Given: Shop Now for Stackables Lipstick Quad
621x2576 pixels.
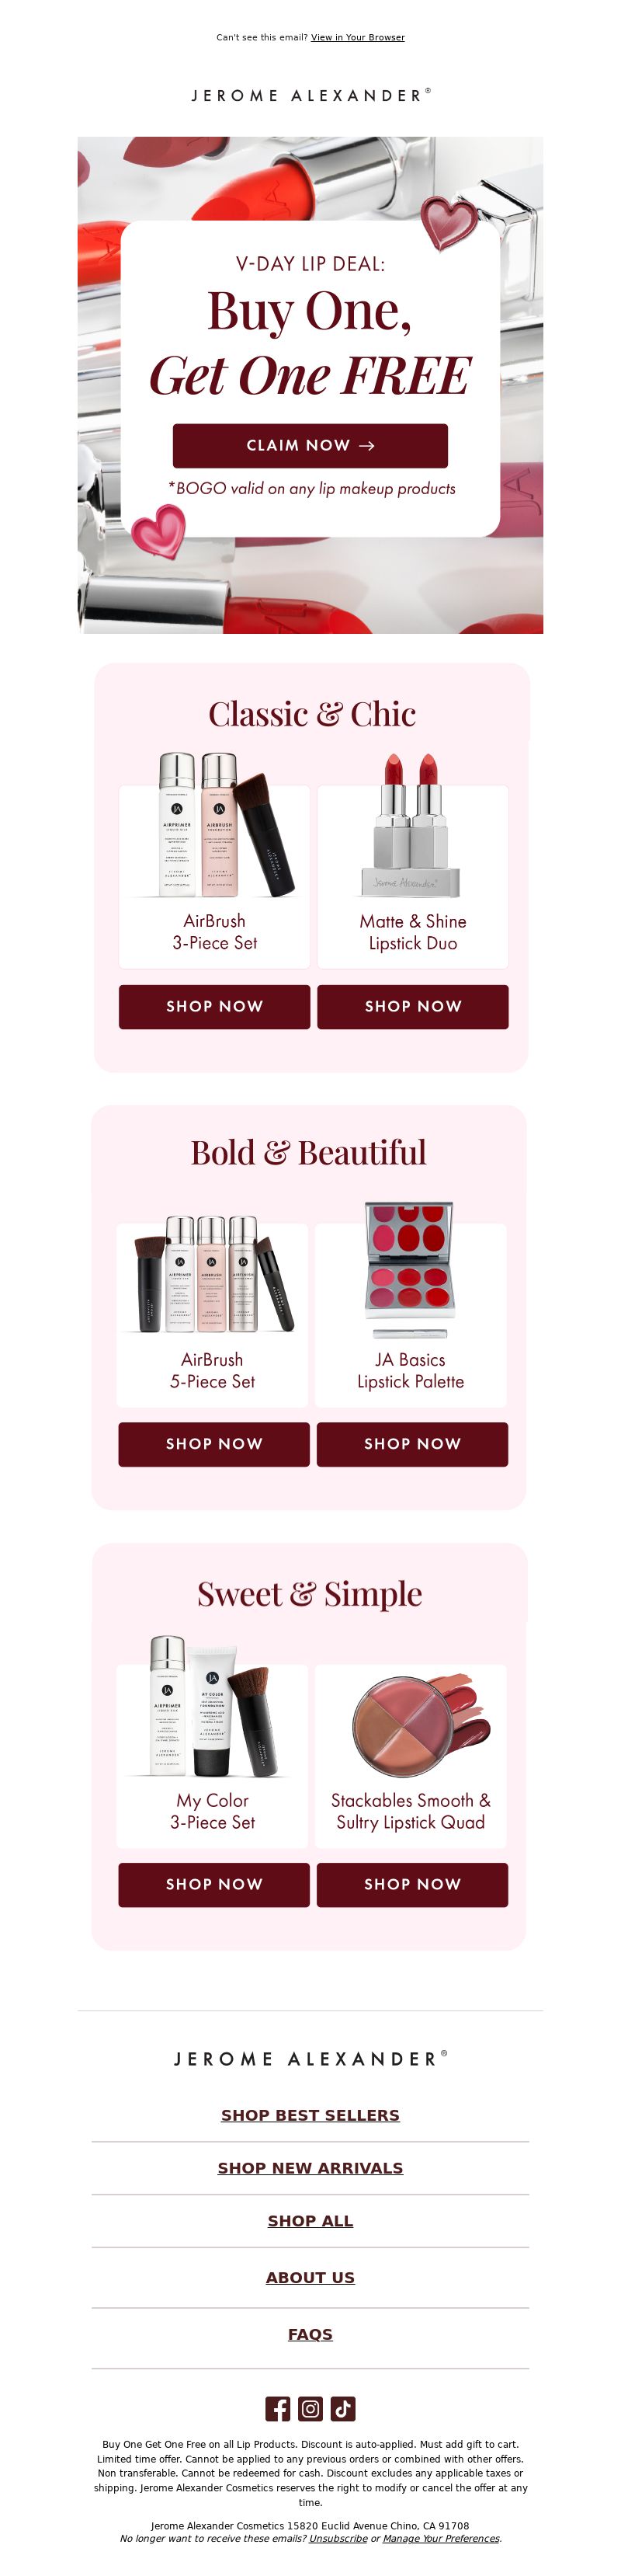Looking at the screenshot, I should point(412,1884).
